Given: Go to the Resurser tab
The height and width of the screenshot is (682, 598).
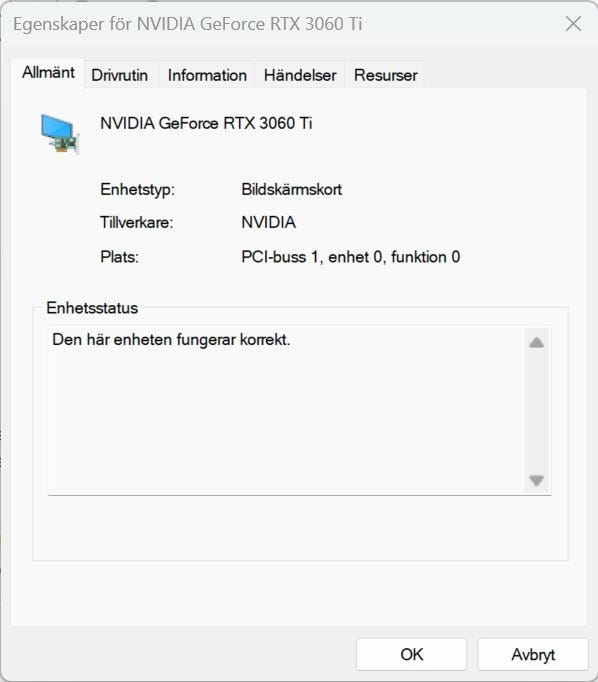Looking at the screenshot, I should (385, 75).
